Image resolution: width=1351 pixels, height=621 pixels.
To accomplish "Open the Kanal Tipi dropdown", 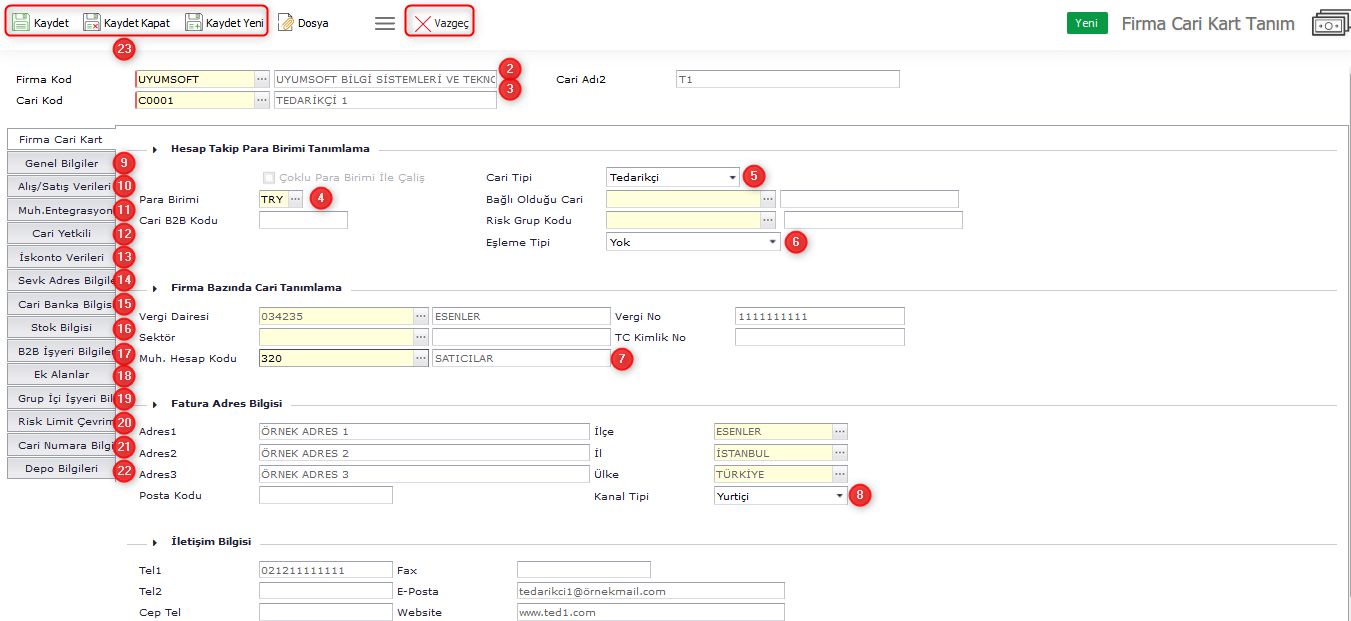I will tap(839, 496).
